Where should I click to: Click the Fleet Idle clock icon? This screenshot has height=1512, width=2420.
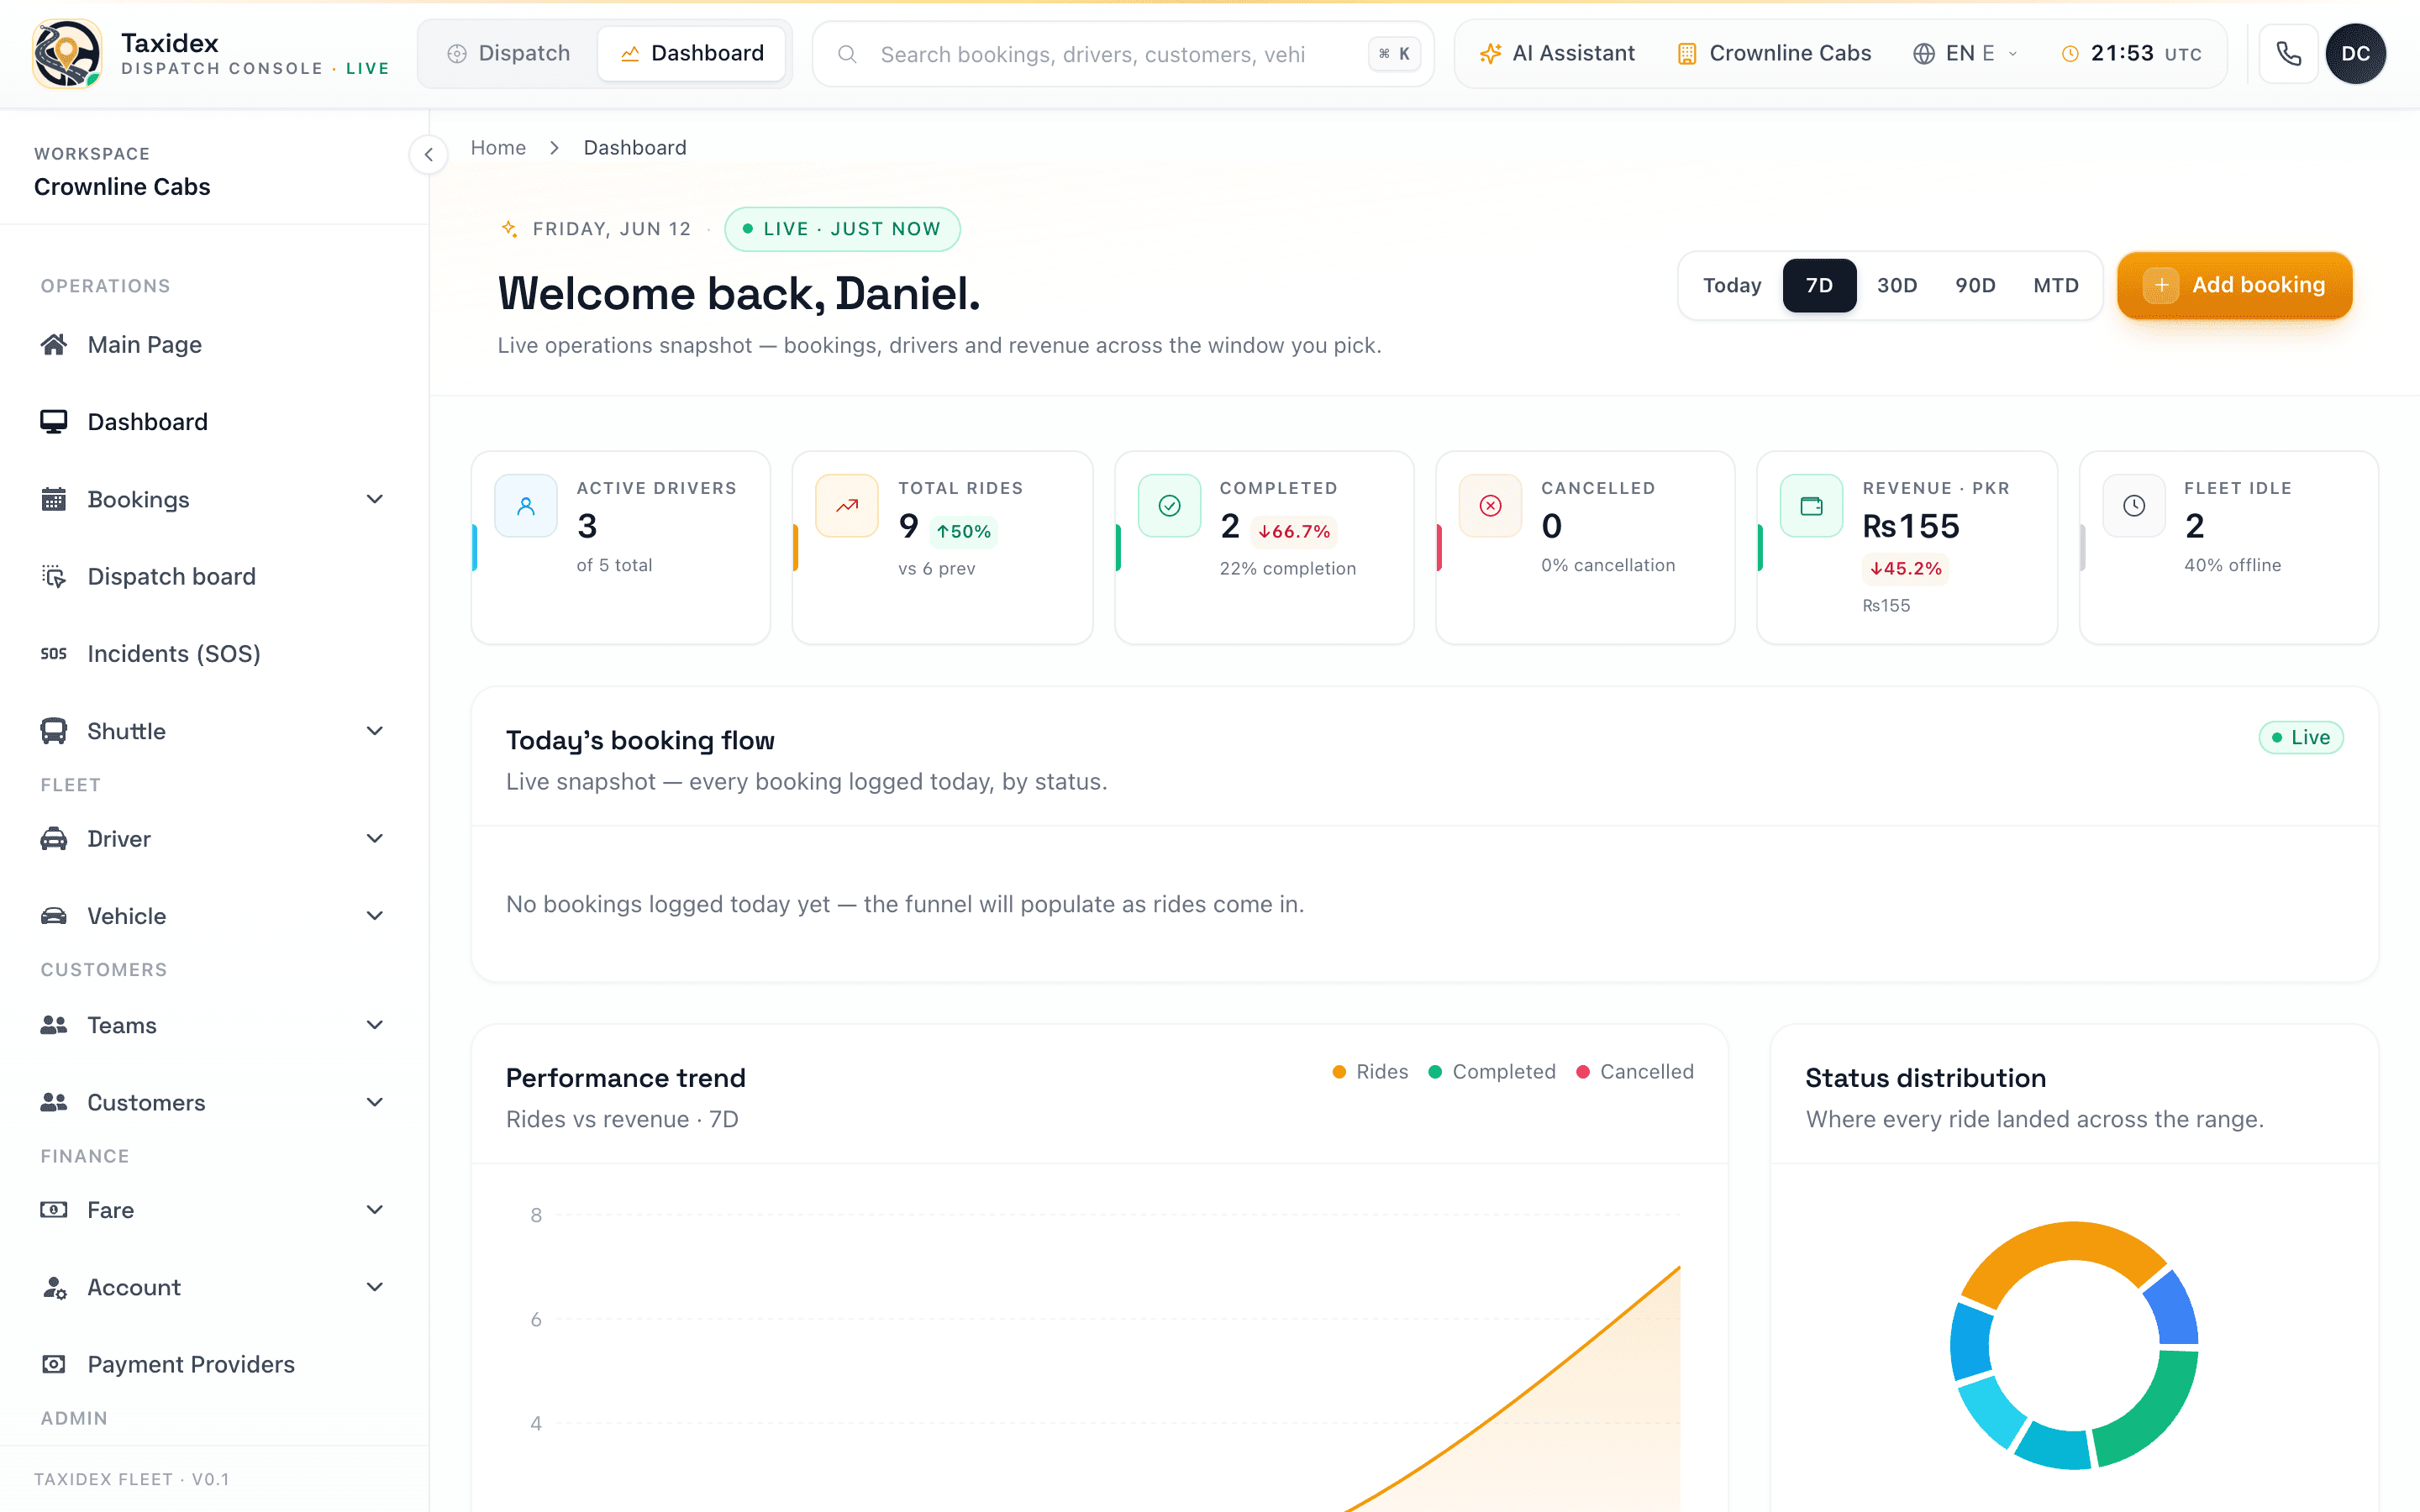pos(2134,506)
